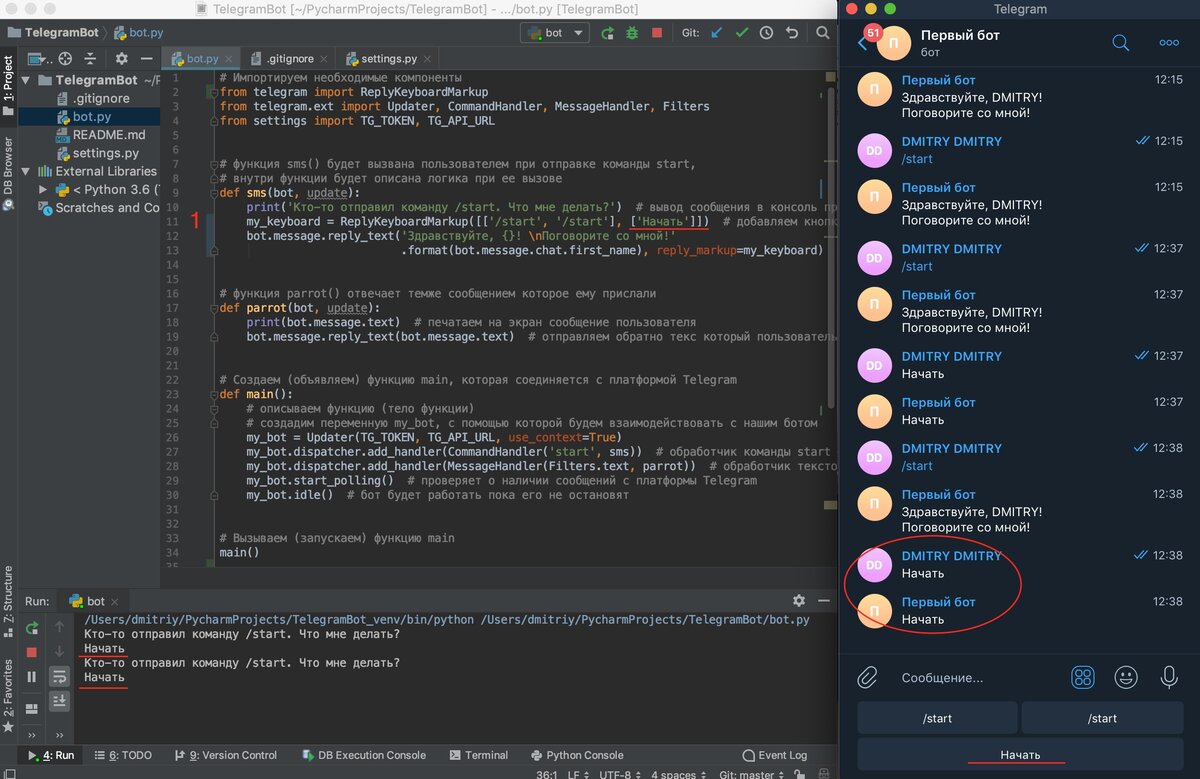Image resolution: width=1200 pixels, height=779 pixels.
Task: Open the DB Browser side tab
Action: [x=8, y=174]
